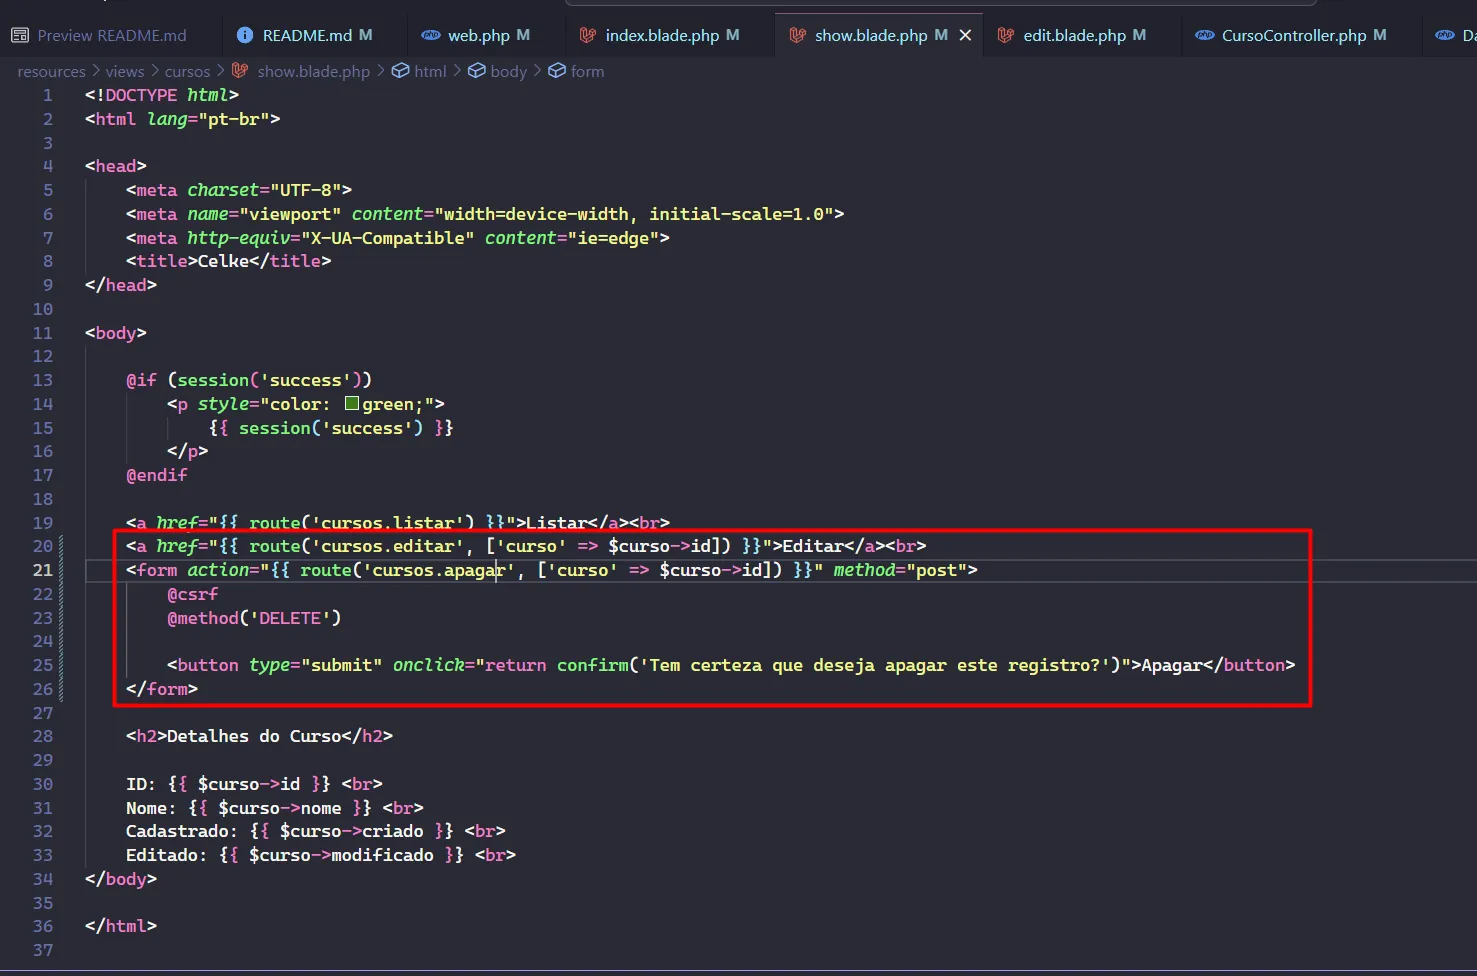This screenshot has height=976, width=1477.
Task: Click the green color swatch on line 14
Action: coord(352,404)
